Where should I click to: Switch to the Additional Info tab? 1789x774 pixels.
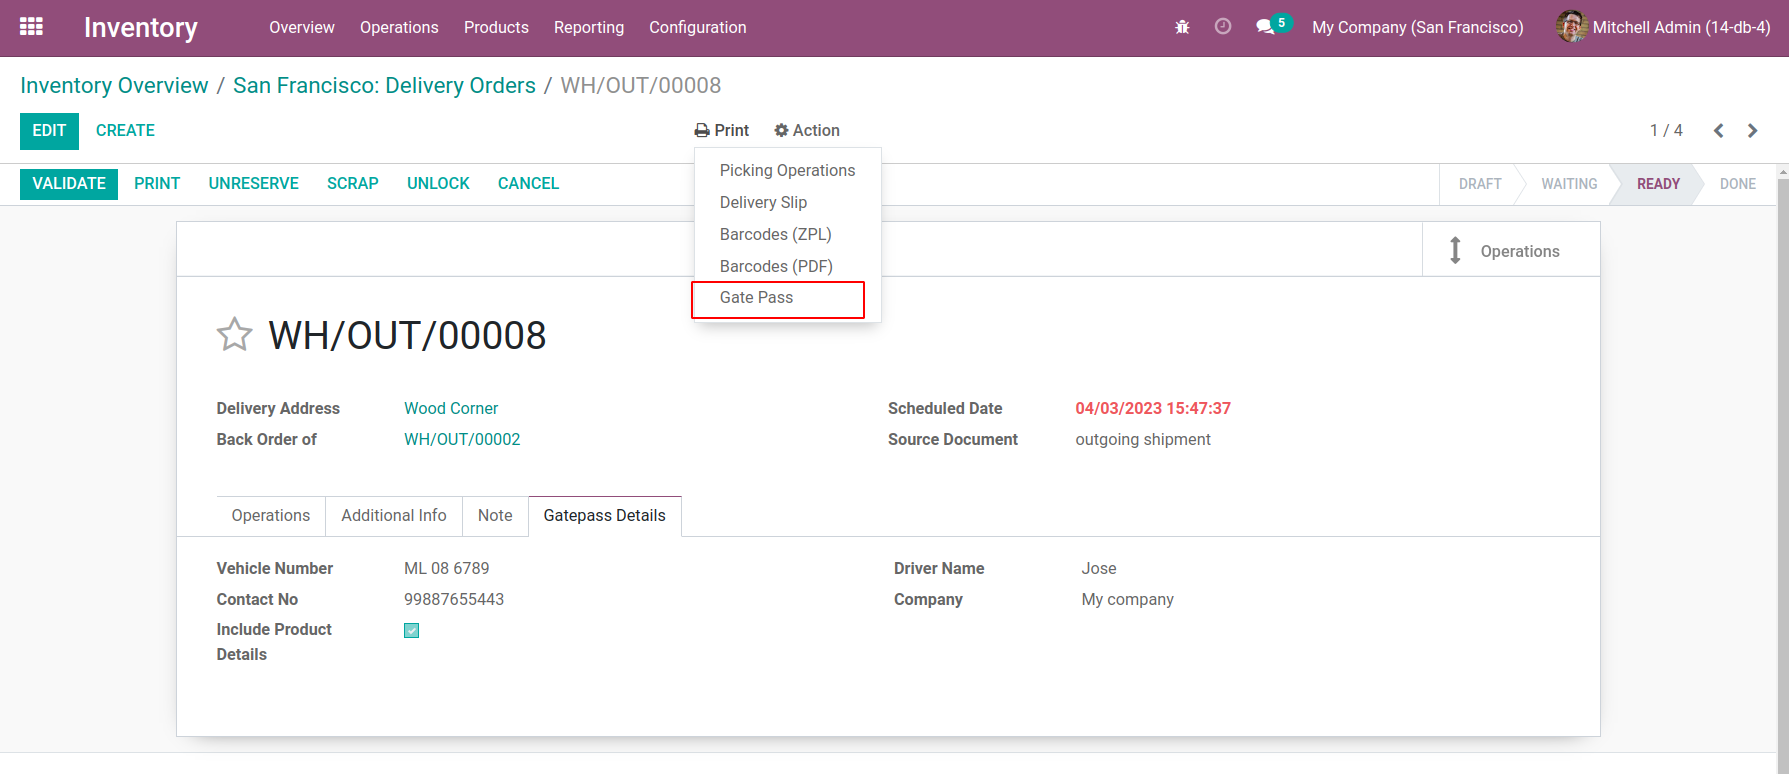pos(394,516)
